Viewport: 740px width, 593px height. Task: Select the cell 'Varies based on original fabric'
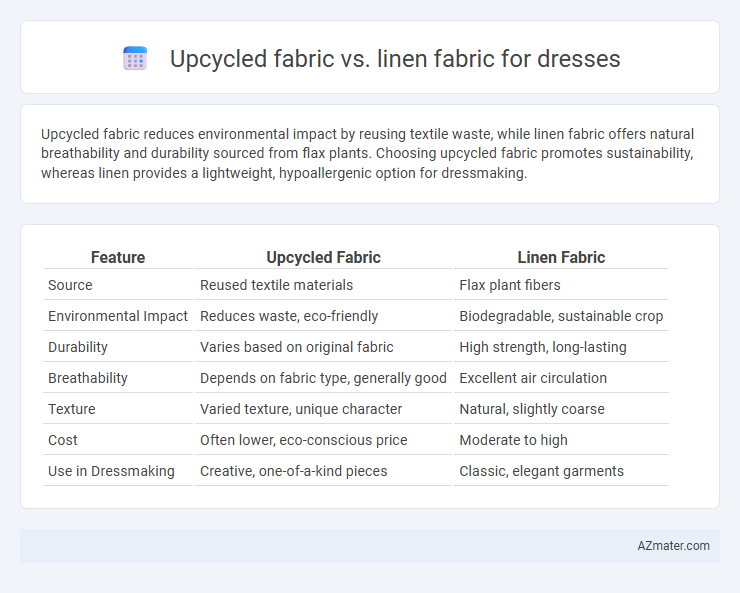[296, 347]
